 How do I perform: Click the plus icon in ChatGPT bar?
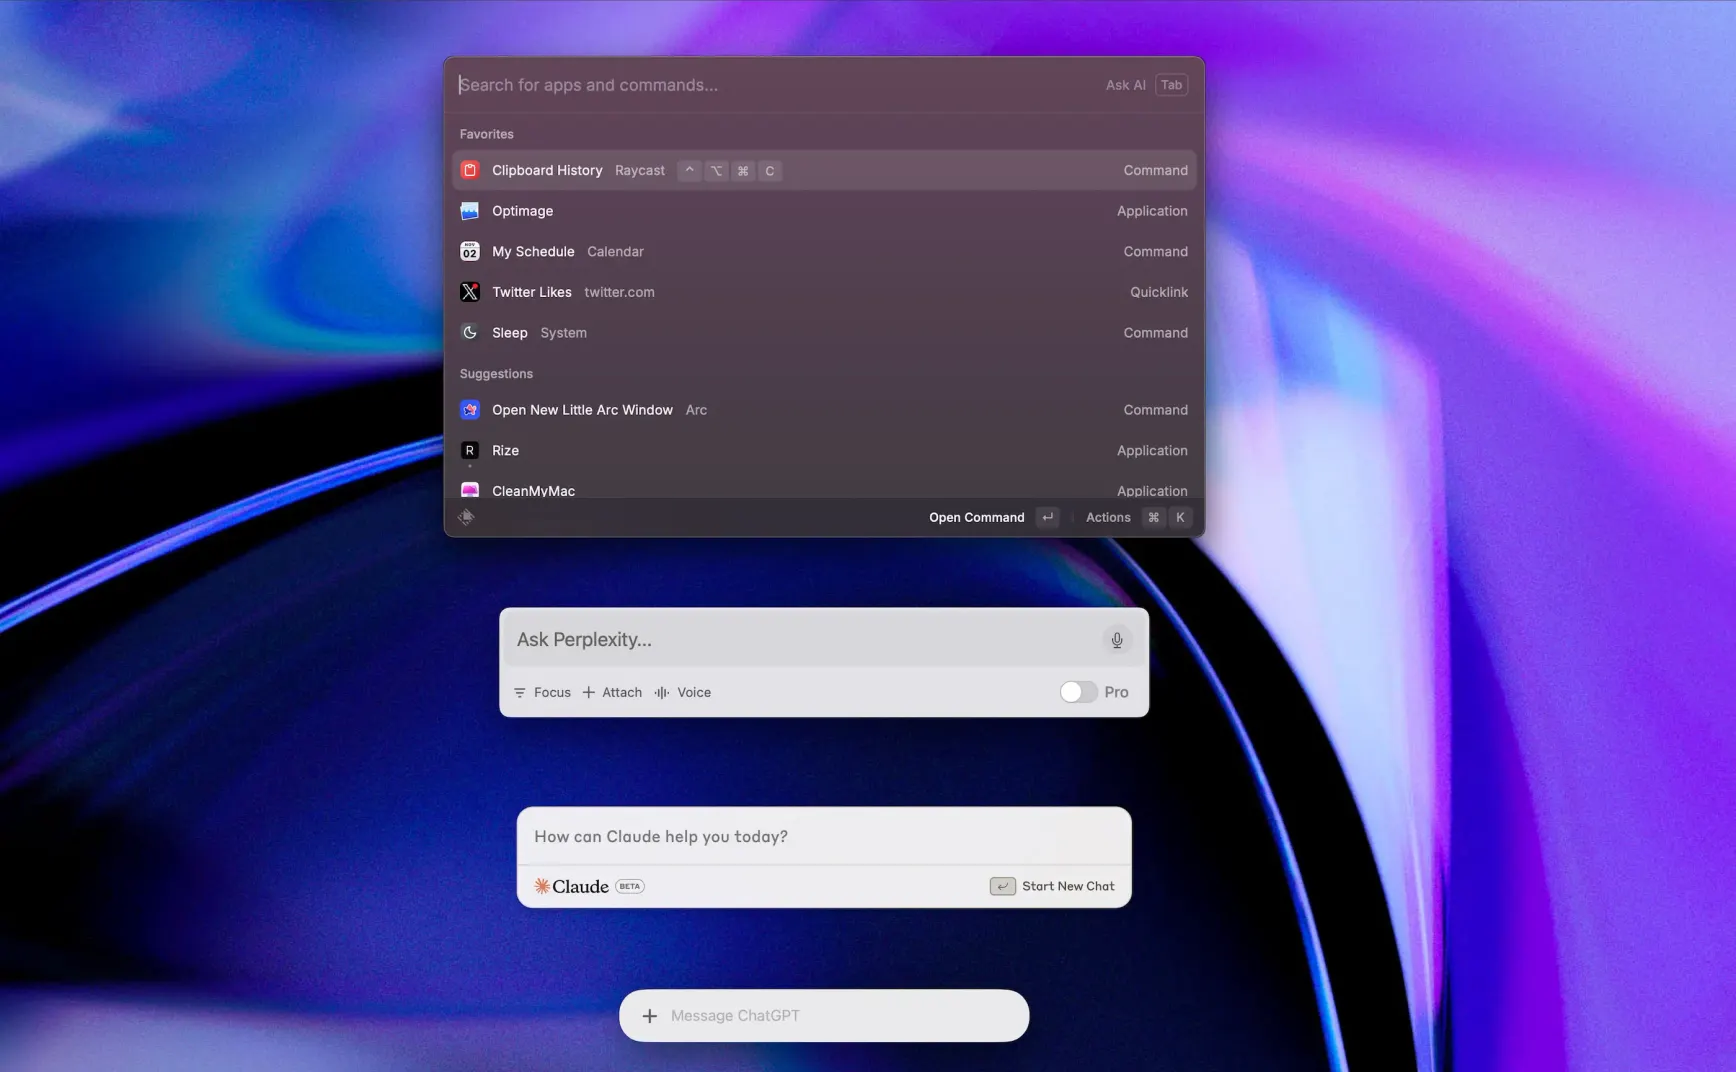pyautogui.click(x=650, y=1016)
